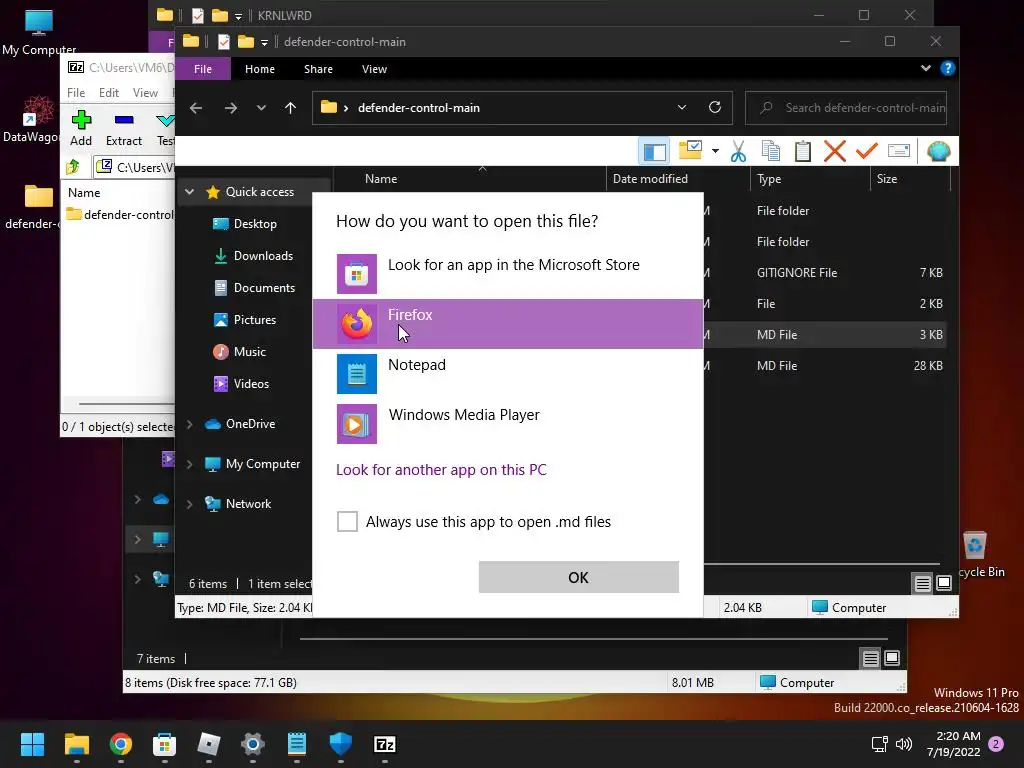Open dropdown arrow beside folder options icon
This screenshot has height=768, width=1024.
(x=715, y=152)
